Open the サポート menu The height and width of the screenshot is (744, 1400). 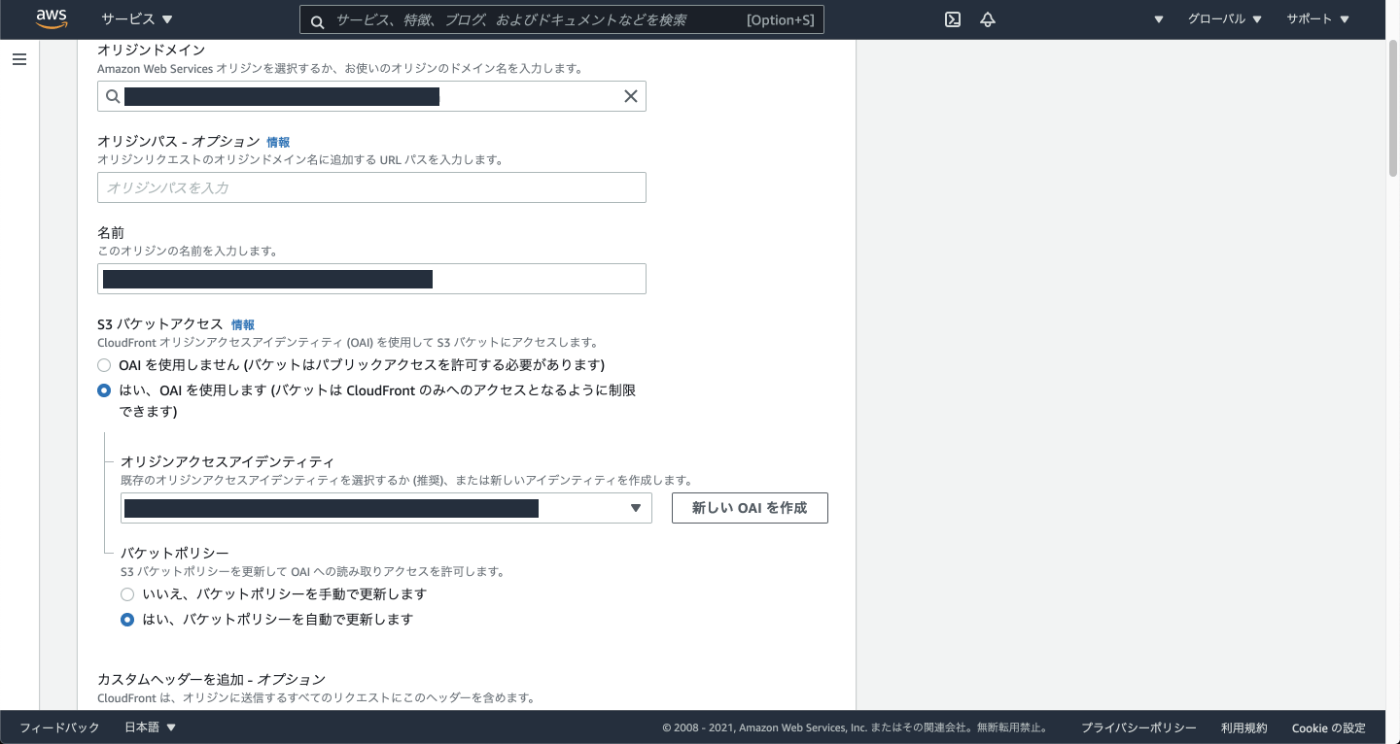pos(1316,19)
